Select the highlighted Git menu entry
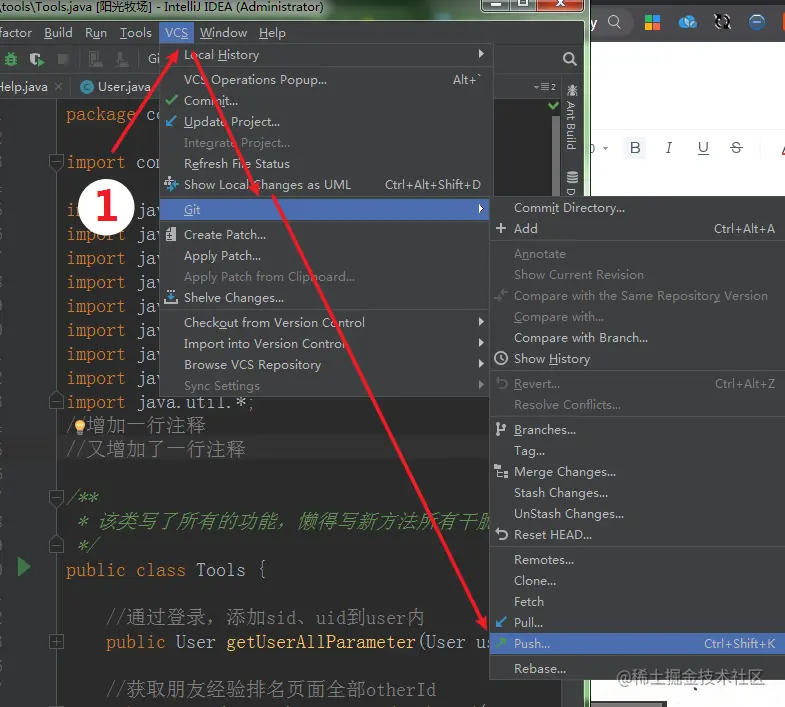This screenshot has width=785, height=707. pyautogui.click(x=324, y=210)
